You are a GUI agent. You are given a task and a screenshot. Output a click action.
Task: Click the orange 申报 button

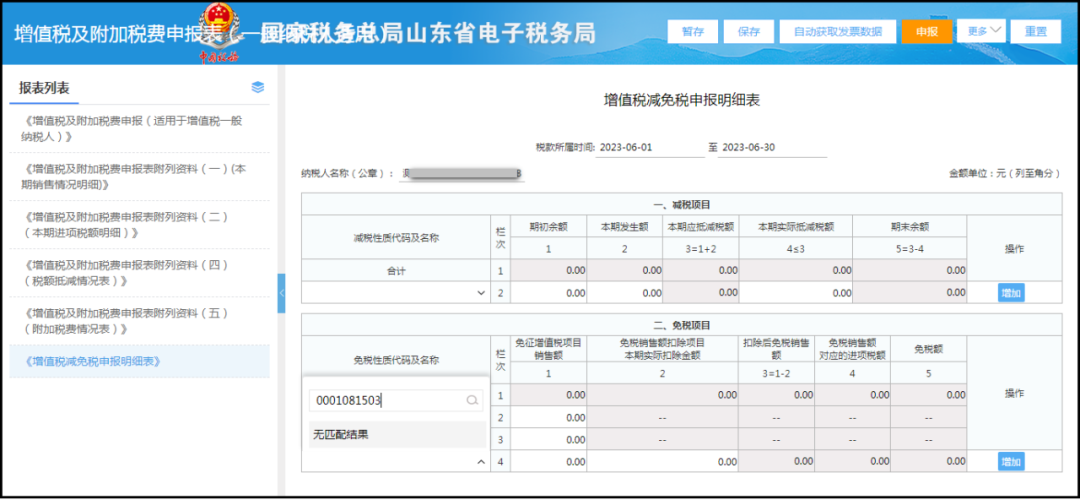[926, 32]
